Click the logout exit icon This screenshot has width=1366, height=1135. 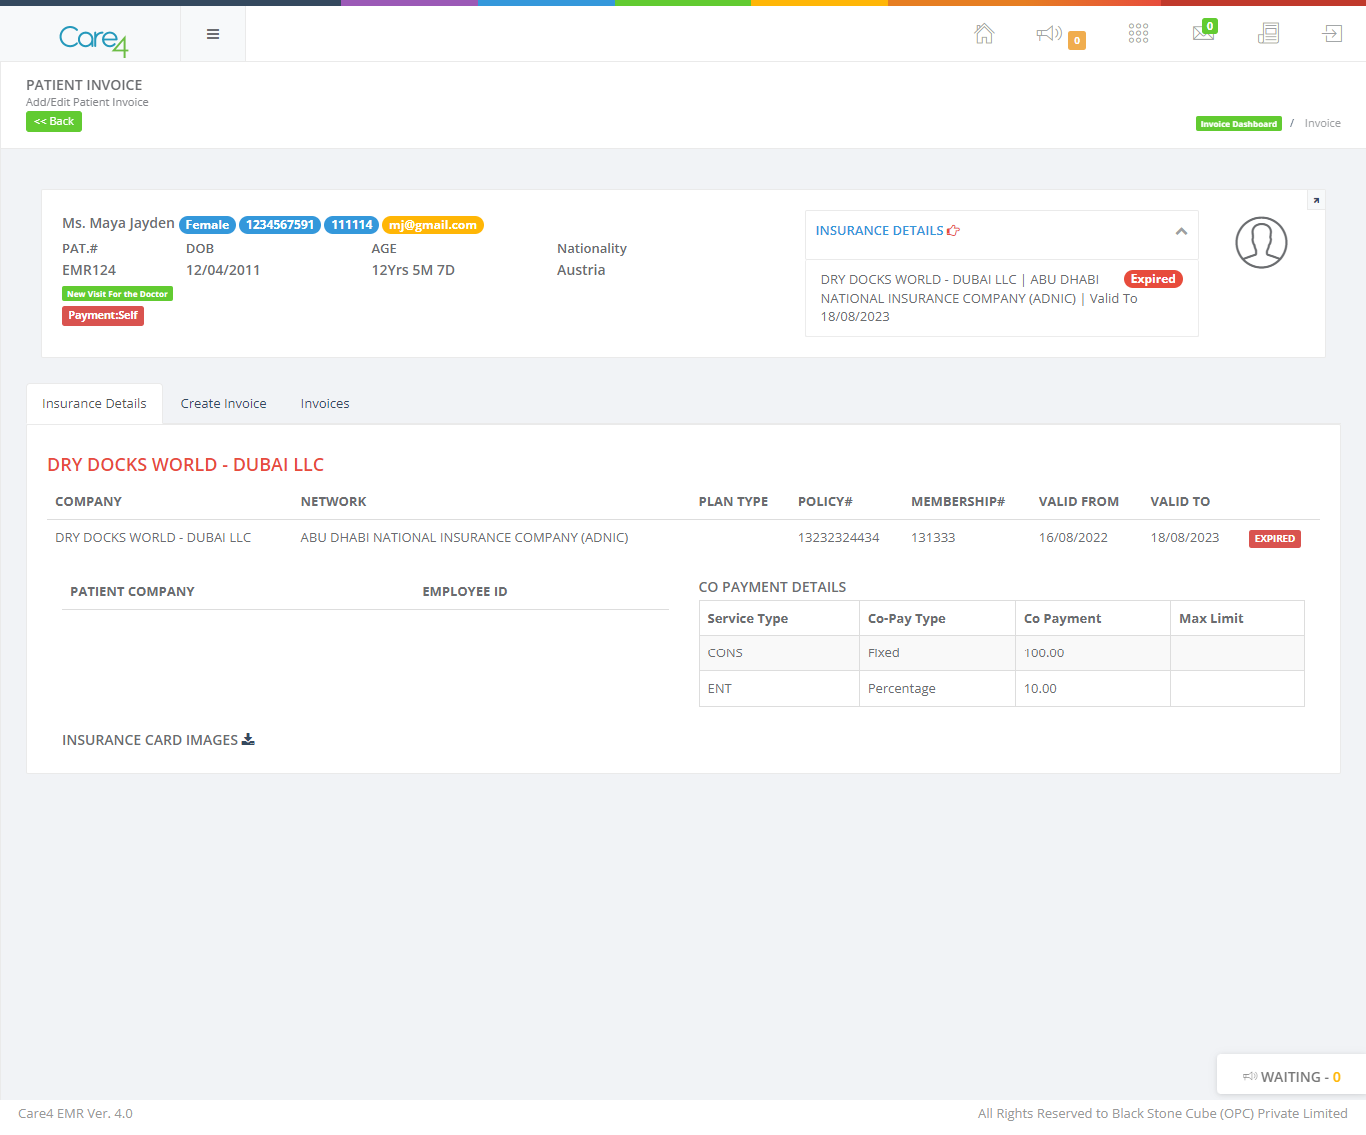pos(1332,34)
